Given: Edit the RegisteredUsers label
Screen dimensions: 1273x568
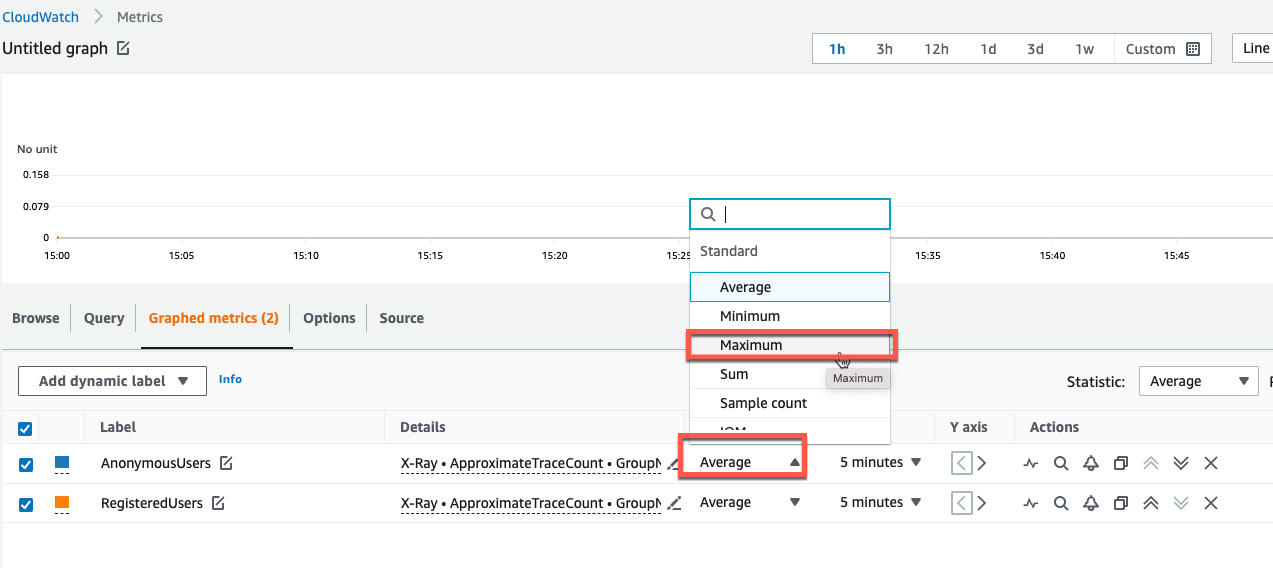Looking at the screenshot, I should 217,503.
